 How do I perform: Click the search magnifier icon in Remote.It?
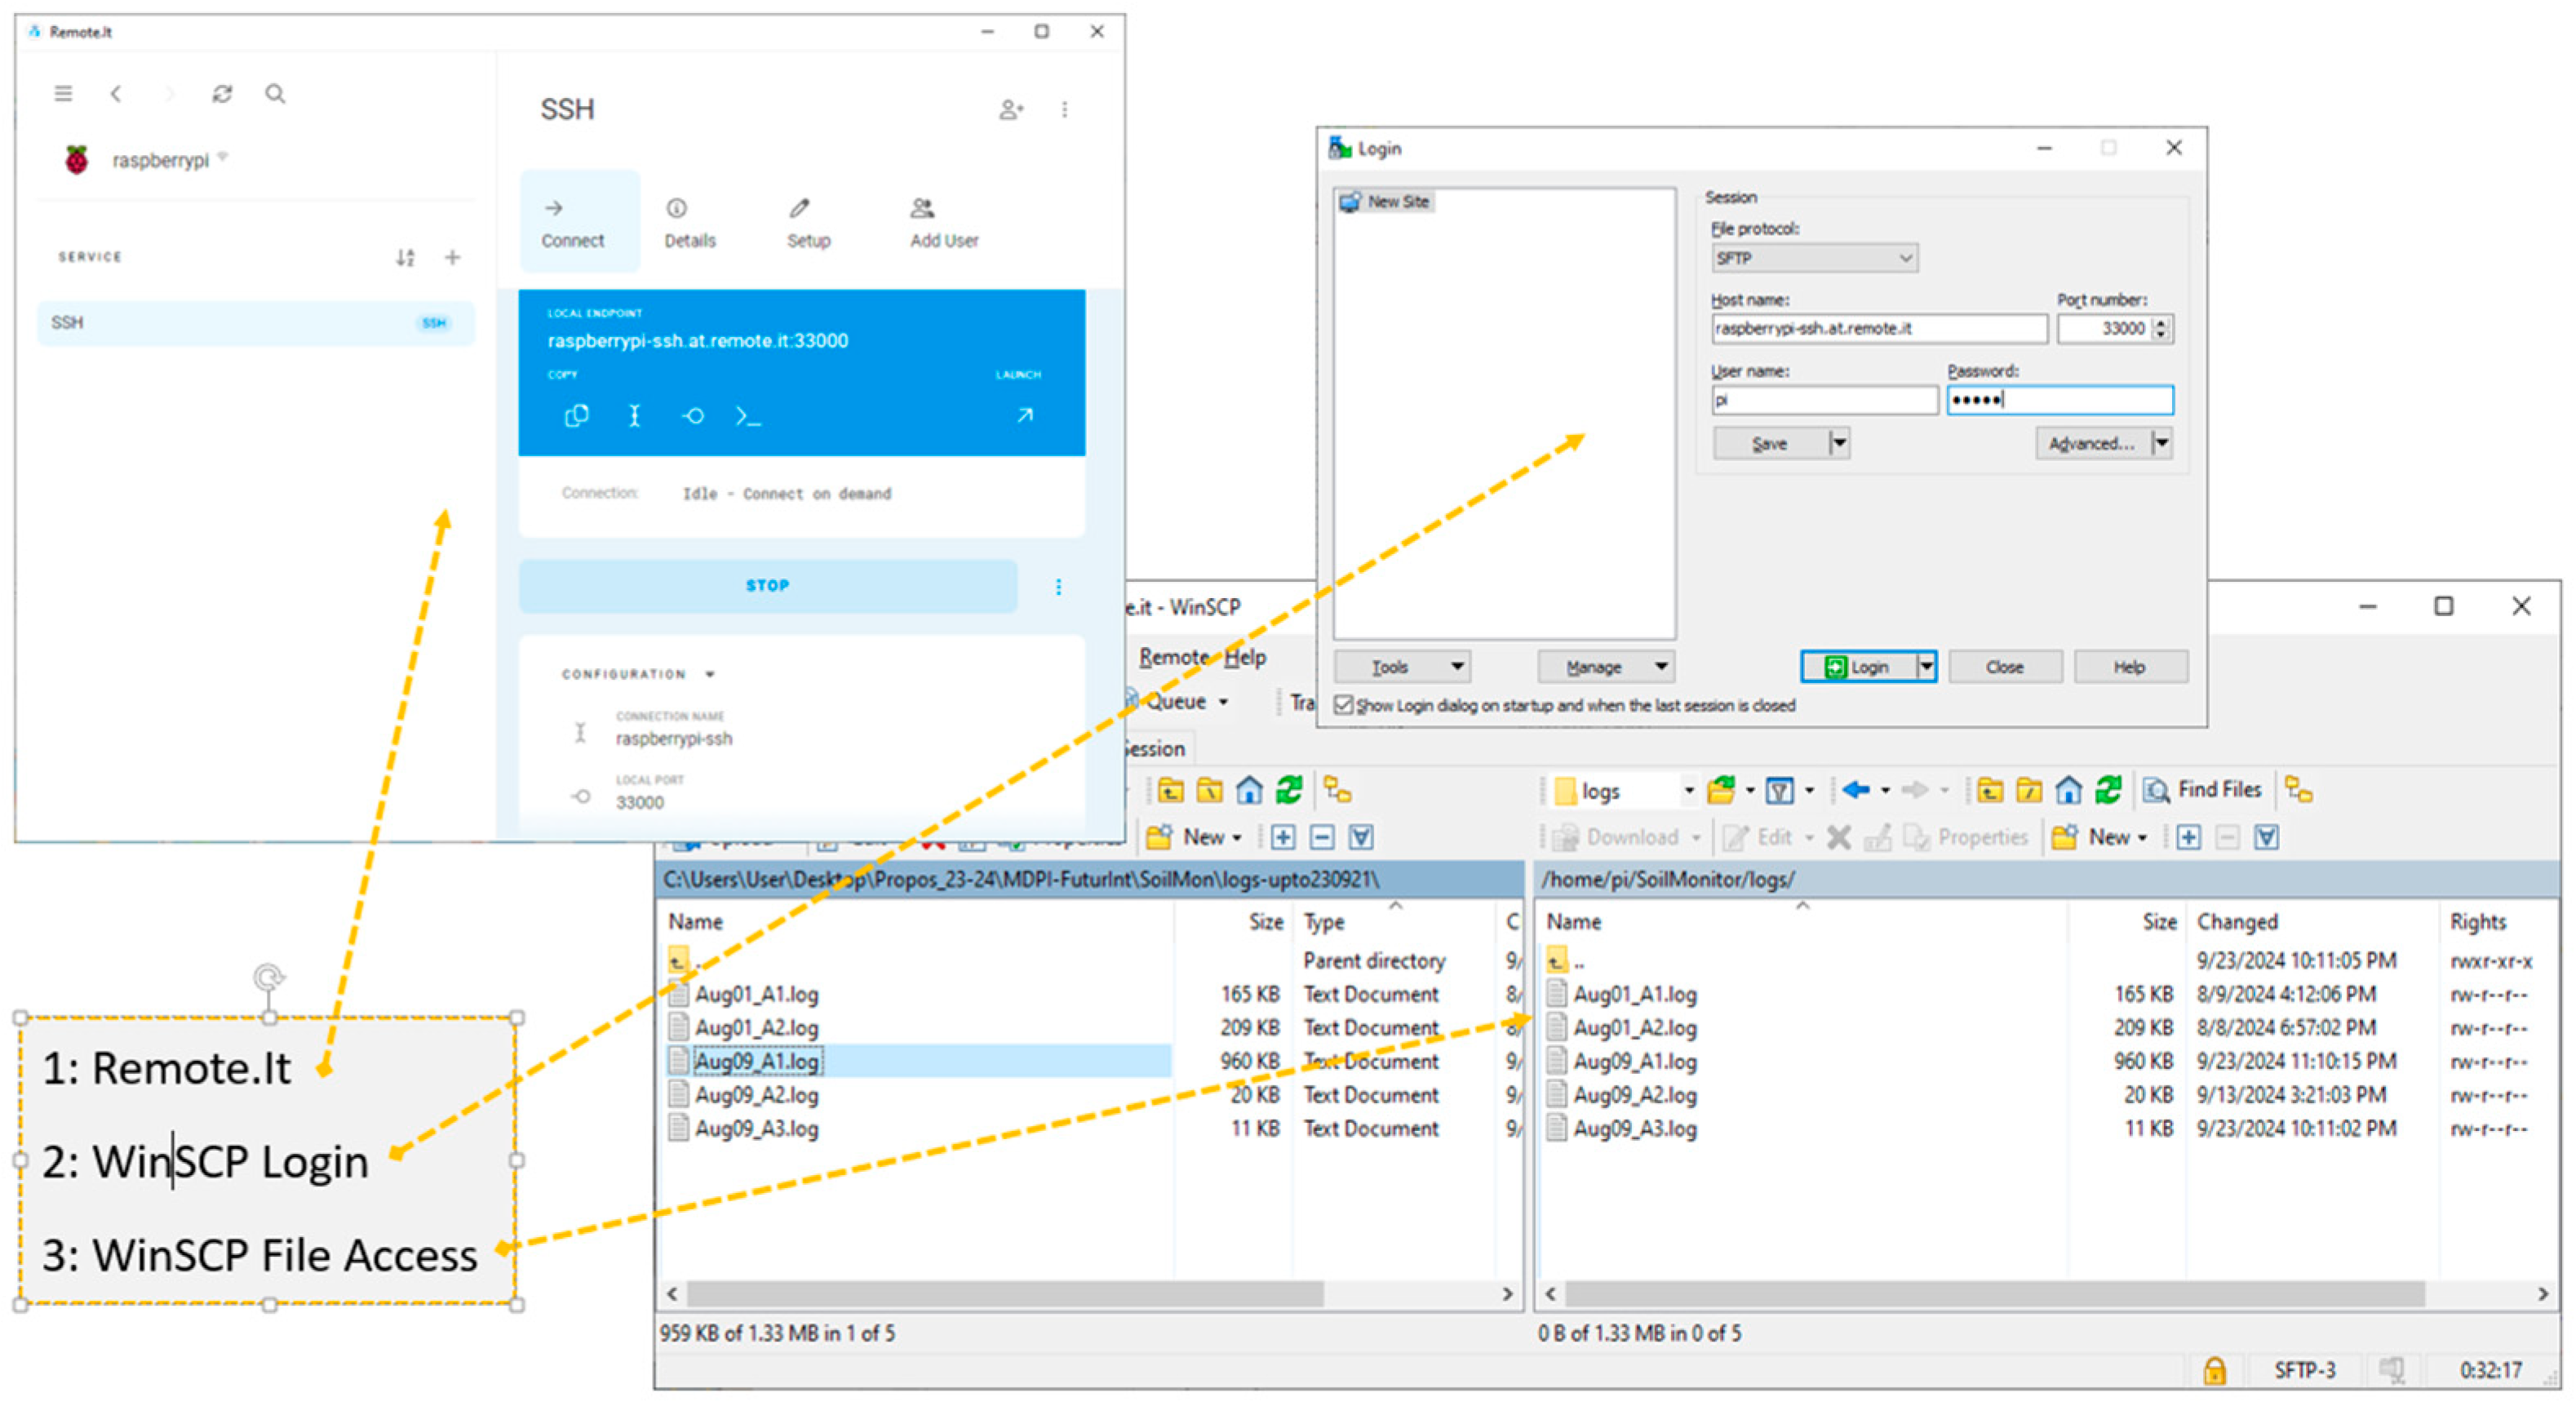(x=275, y=94)
